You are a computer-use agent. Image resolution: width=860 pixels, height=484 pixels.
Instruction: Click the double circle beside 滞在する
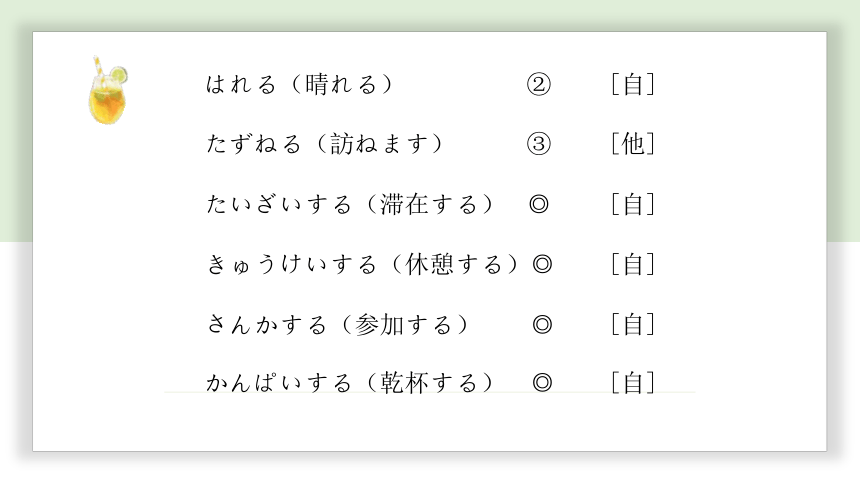539,204
